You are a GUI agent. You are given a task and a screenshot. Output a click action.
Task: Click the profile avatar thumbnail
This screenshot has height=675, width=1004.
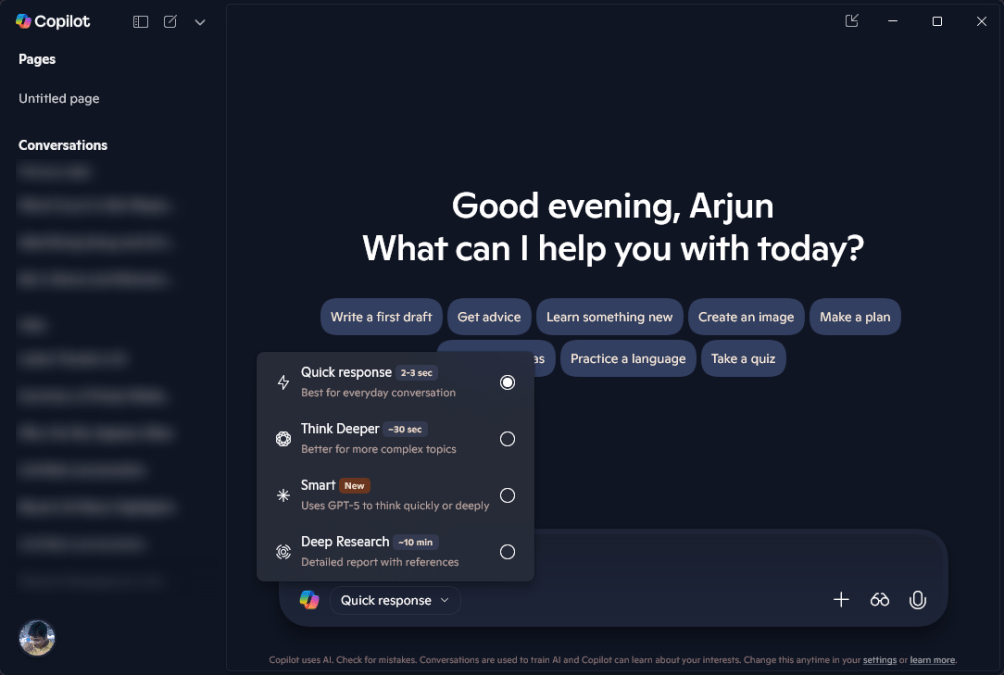tap(36, 638)
